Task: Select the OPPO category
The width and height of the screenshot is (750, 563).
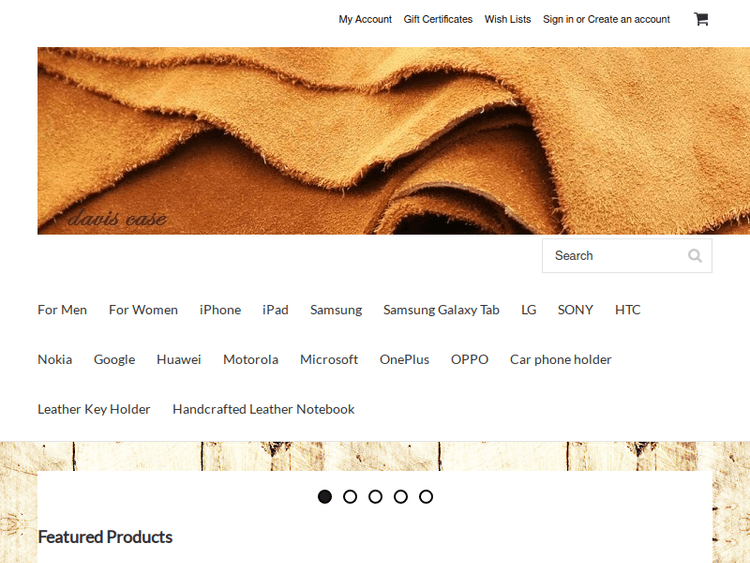Action: [469, 360]
